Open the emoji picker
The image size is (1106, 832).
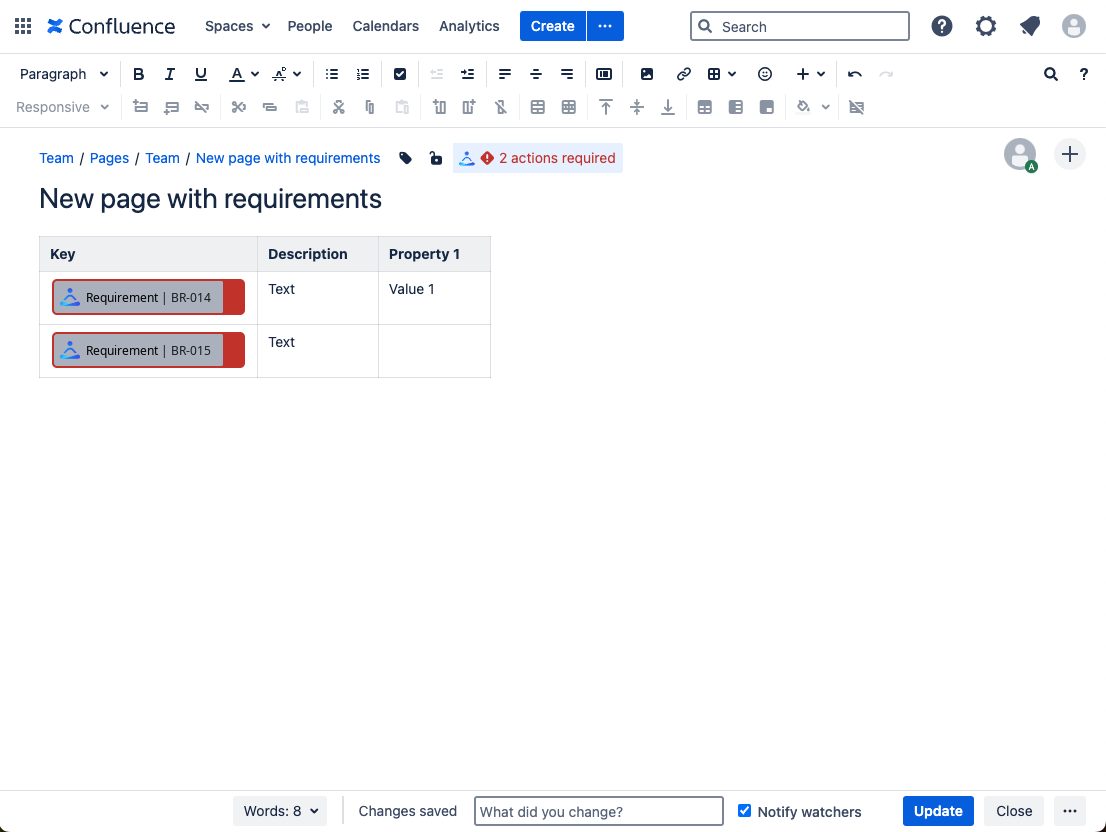click(x=765, y=74)
